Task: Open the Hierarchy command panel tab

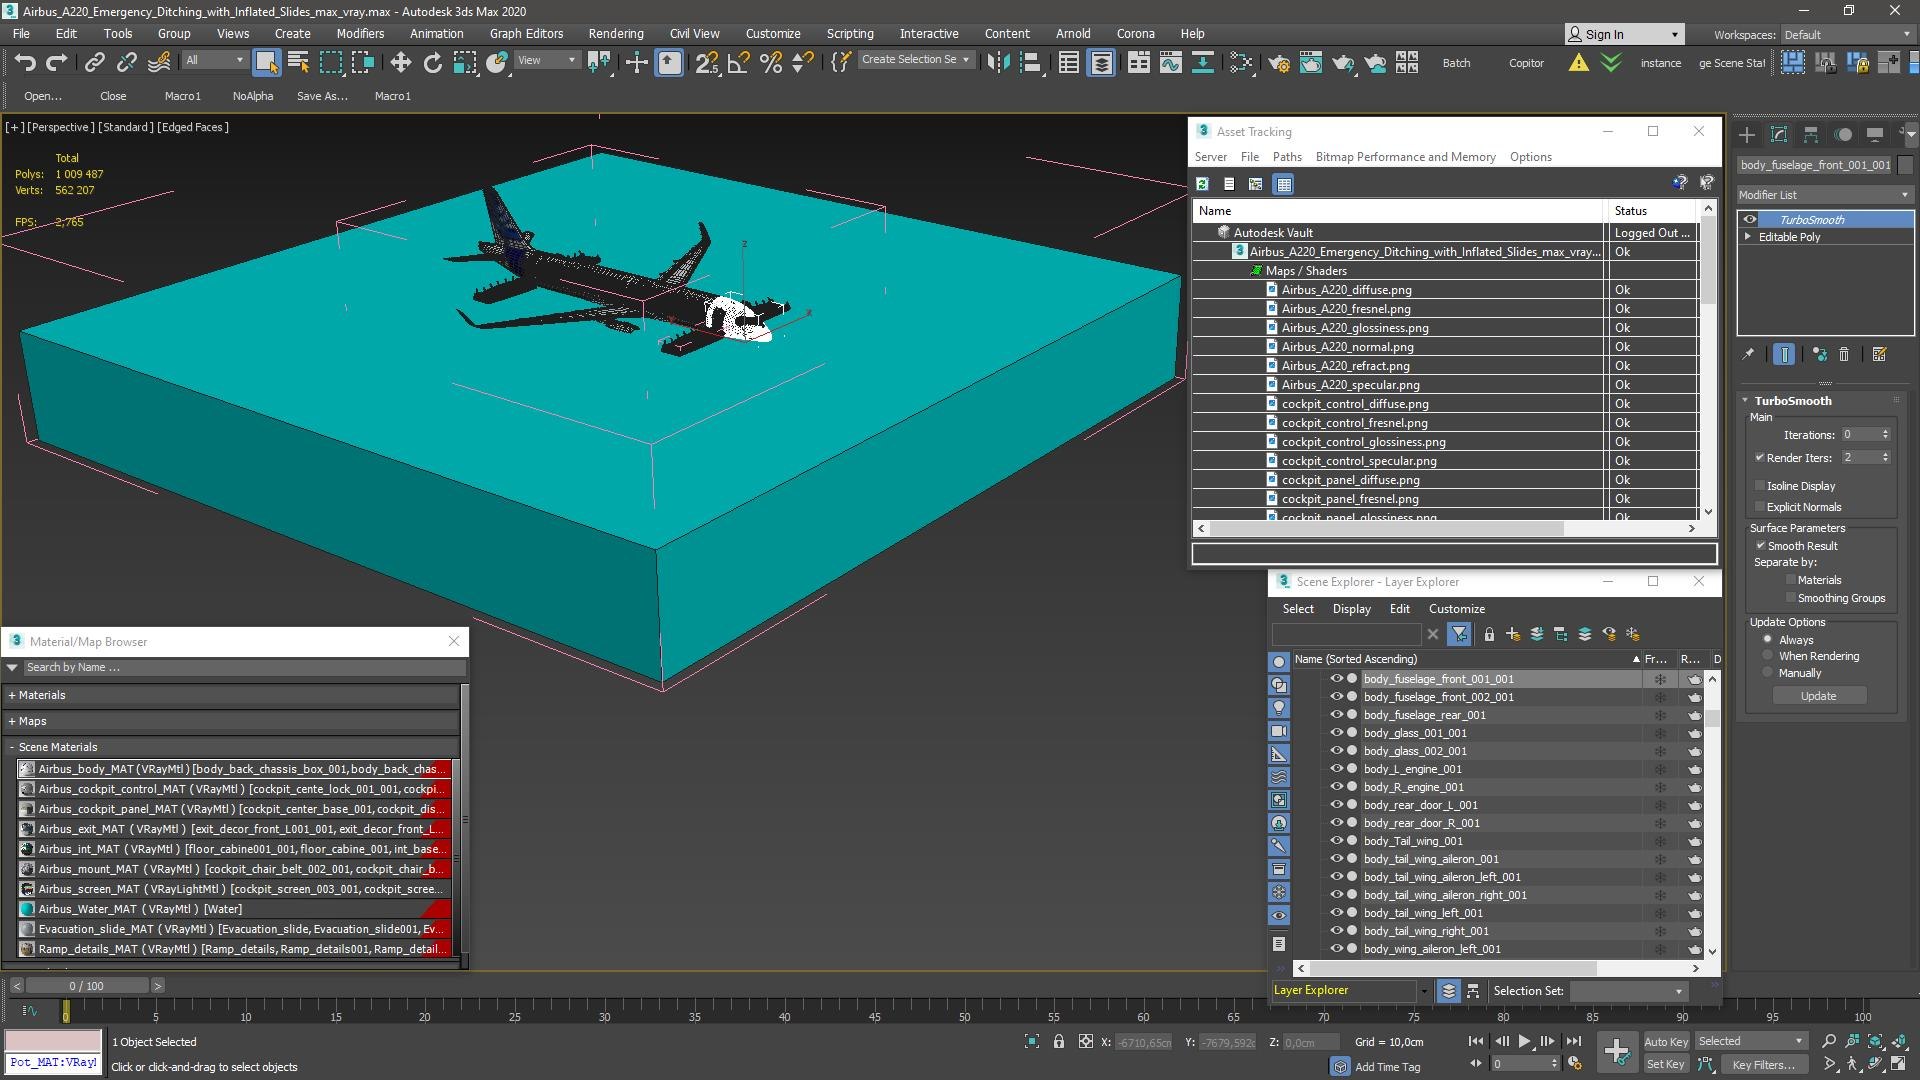Action: click(x=1811, y=135)
